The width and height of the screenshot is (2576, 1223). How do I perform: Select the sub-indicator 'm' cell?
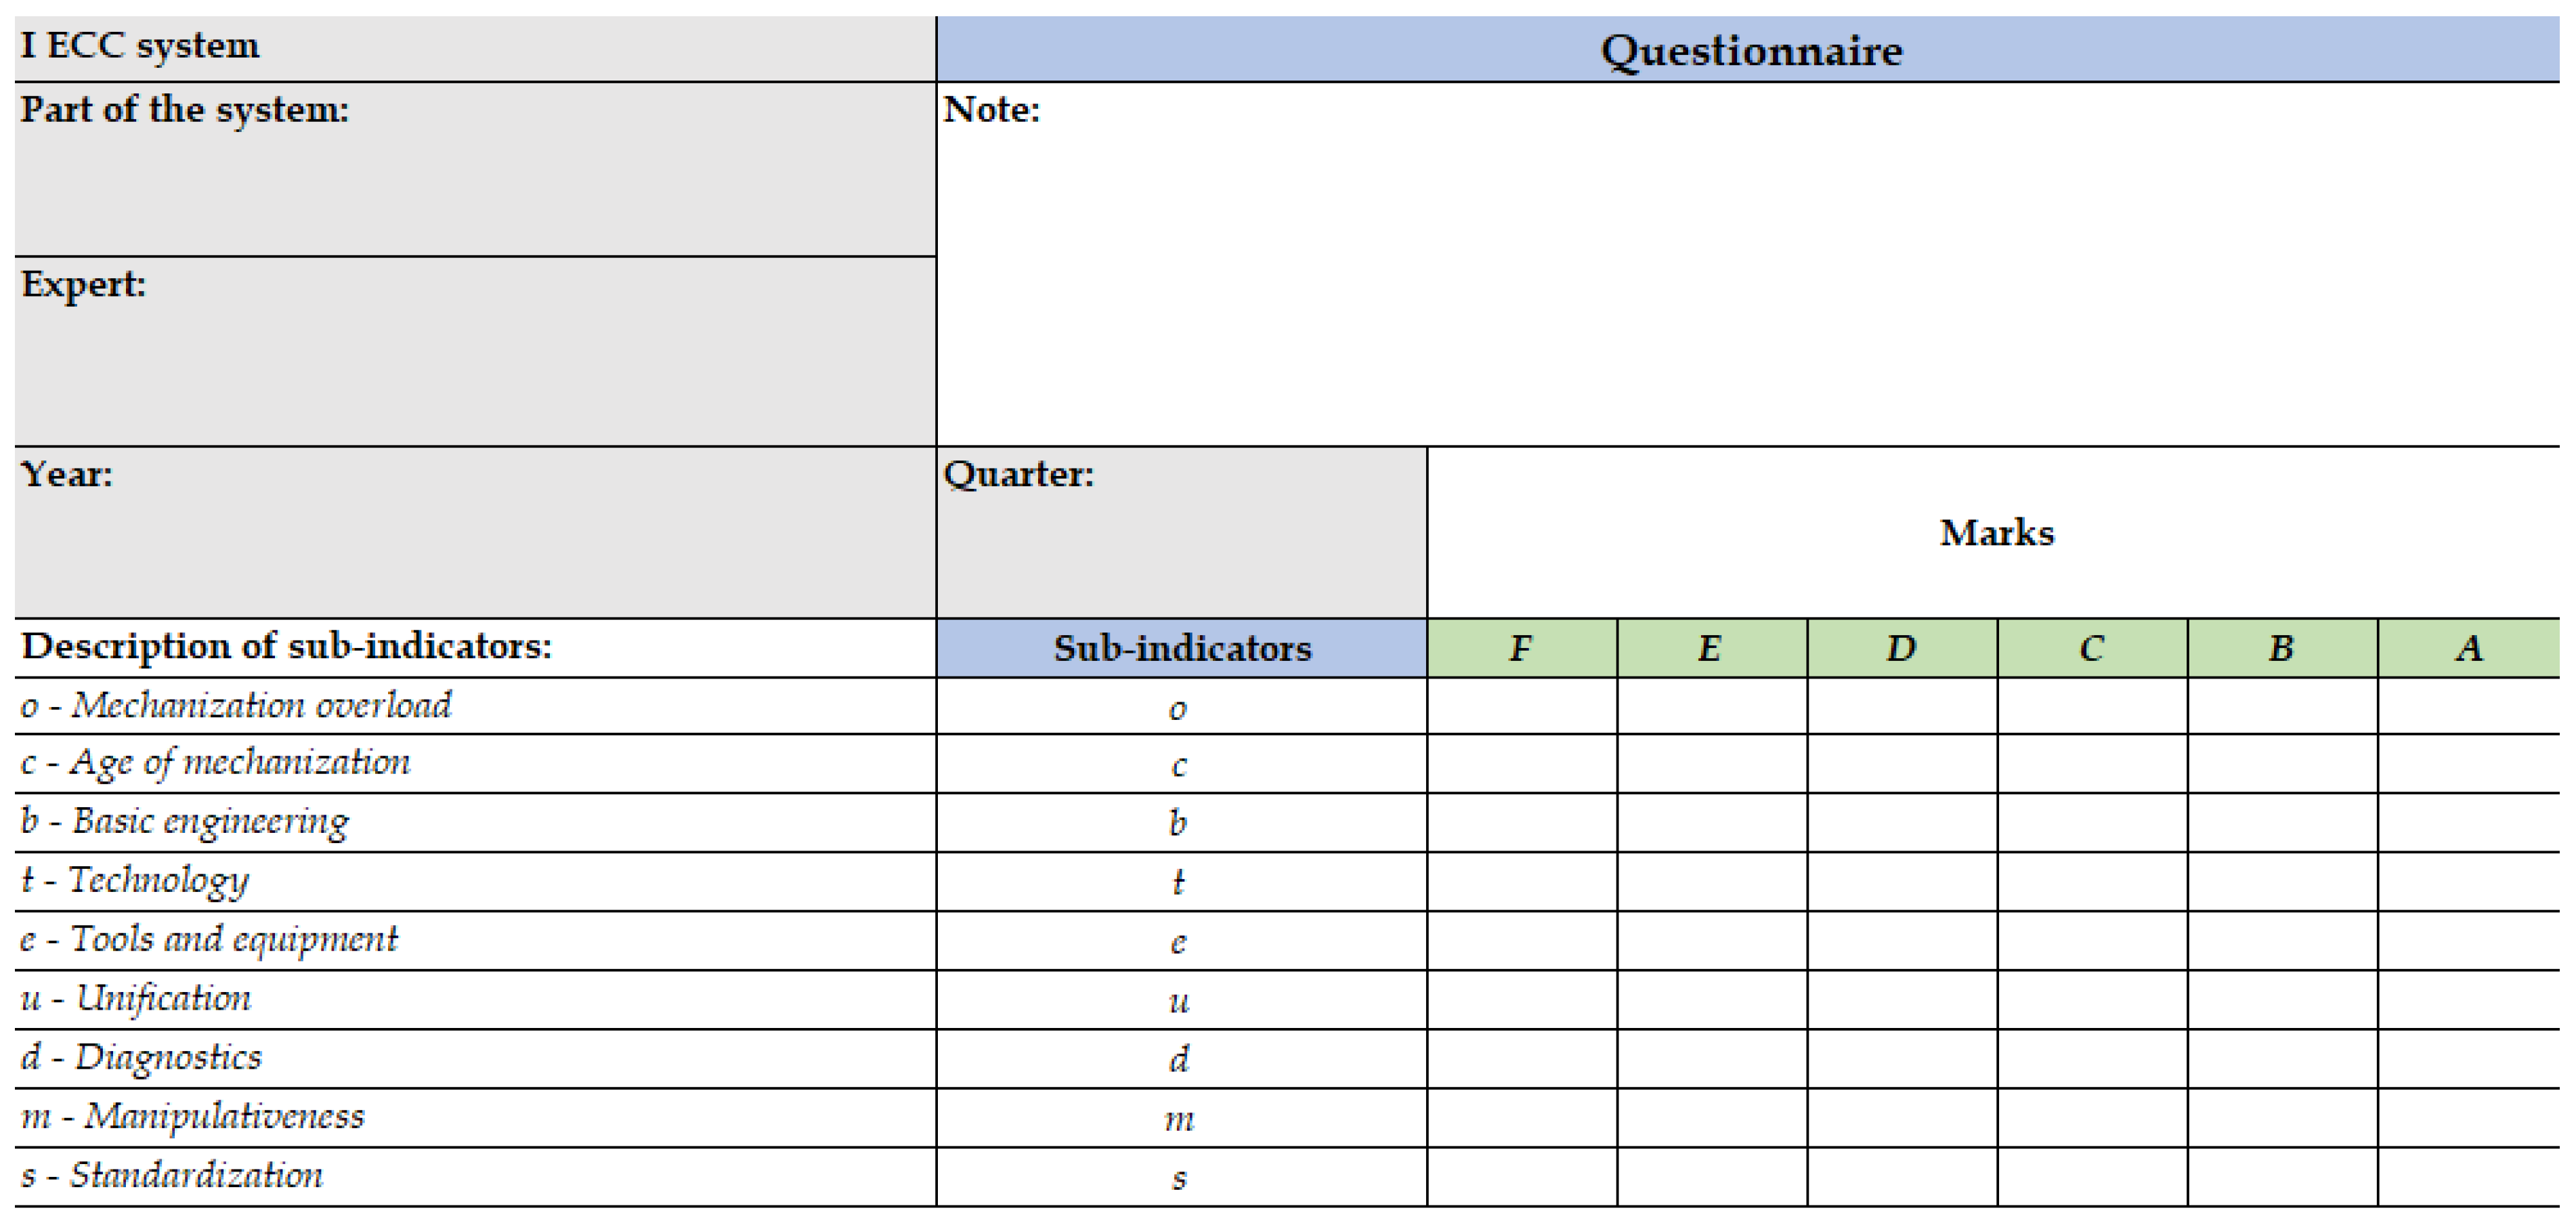click(1180, 1118)
